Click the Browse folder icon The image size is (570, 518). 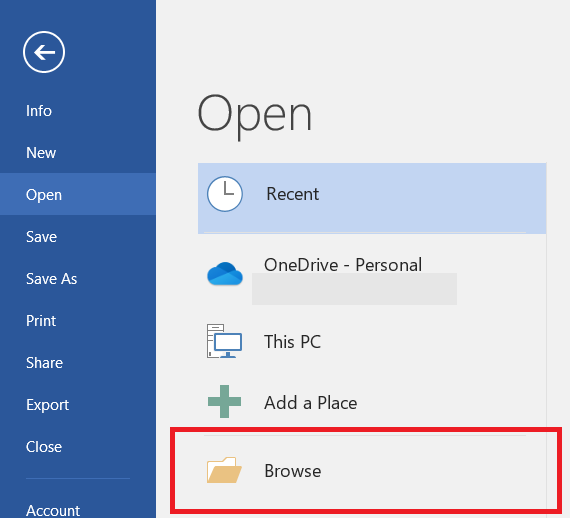(224, 470)
